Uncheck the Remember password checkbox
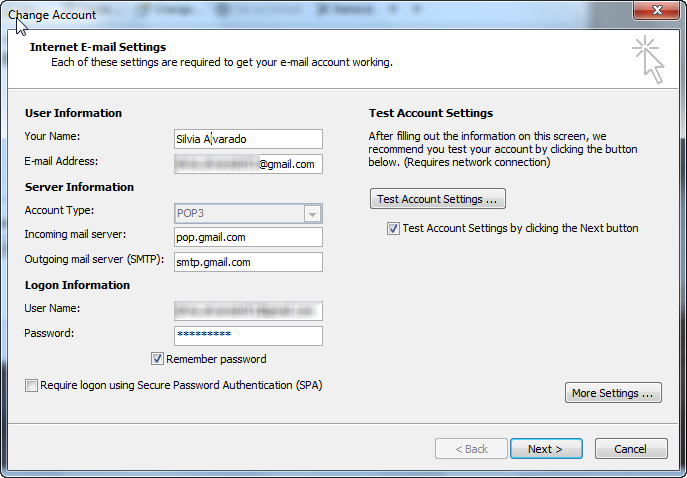Viewport: 687px width, 478px height. [x=158, y=359]
